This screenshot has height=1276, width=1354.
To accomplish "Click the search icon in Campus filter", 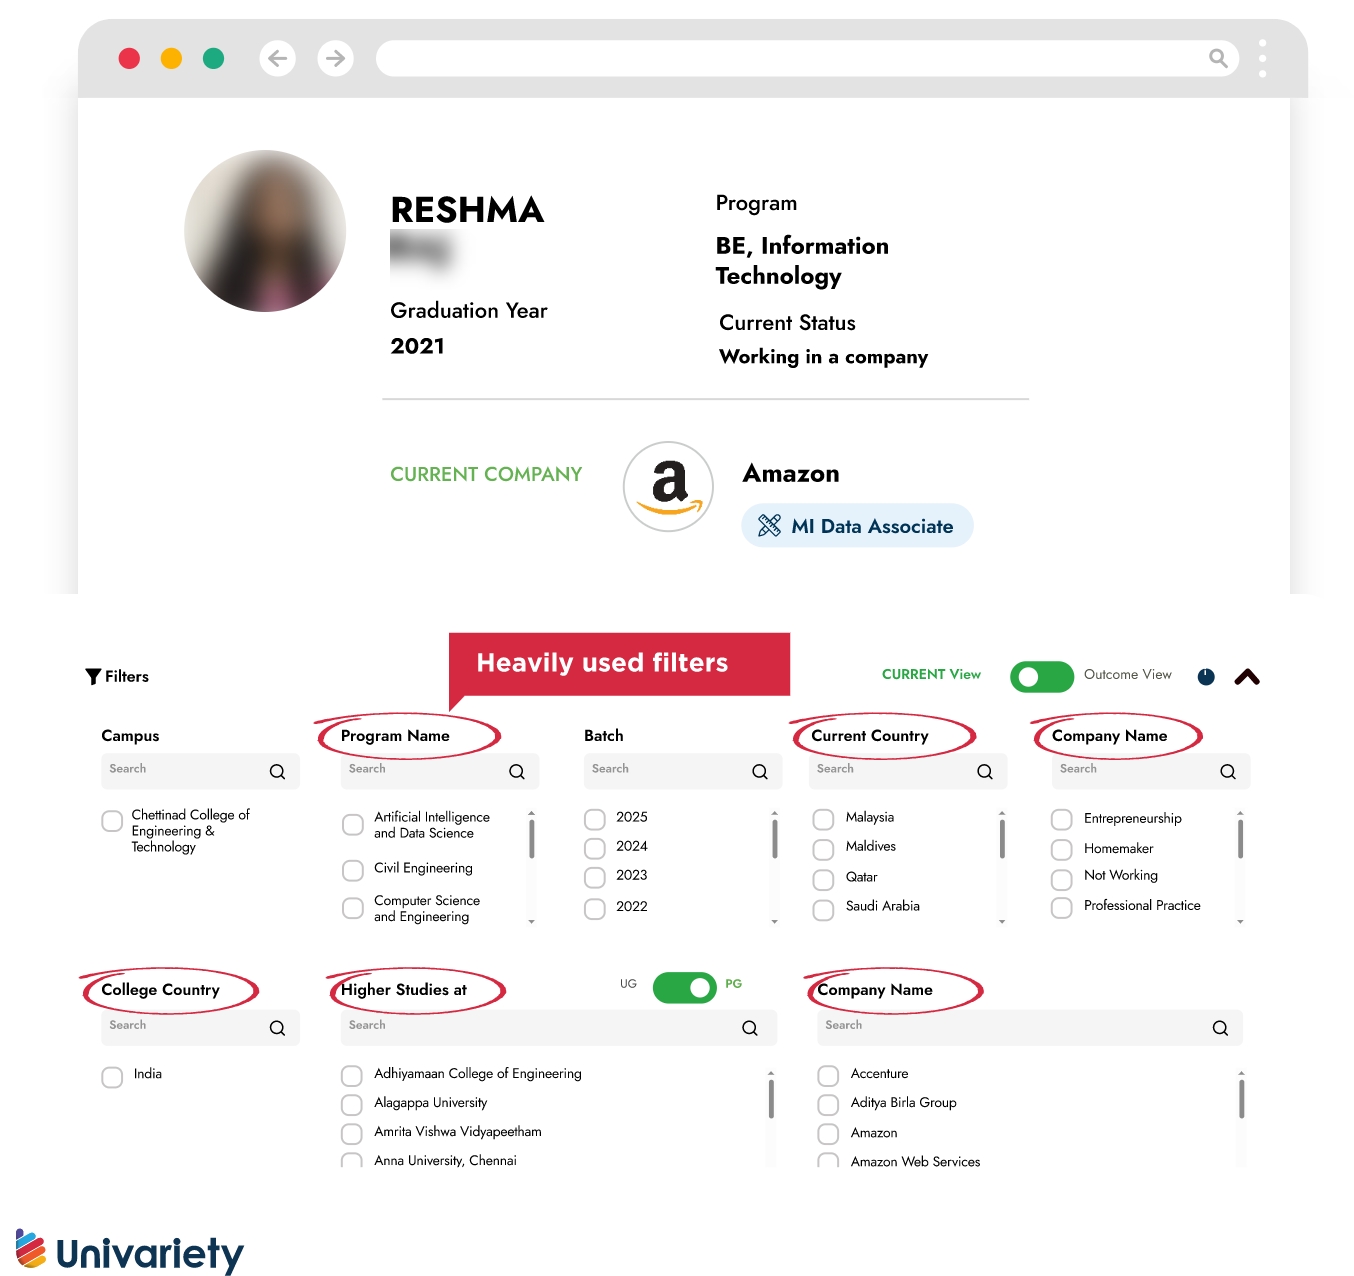I will point(277,772).
